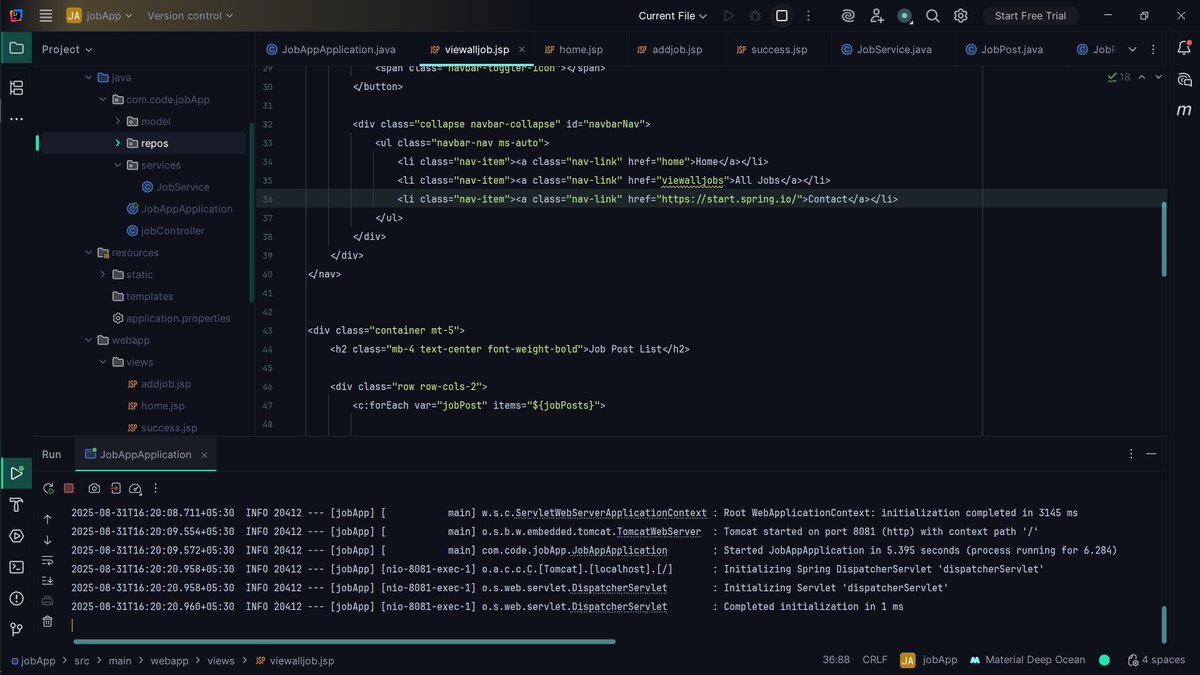The width and height of the screenshot is (1200, 675).
Task: Open More tool windows ellipsis in left sidebar
Action: click(16, 119)
